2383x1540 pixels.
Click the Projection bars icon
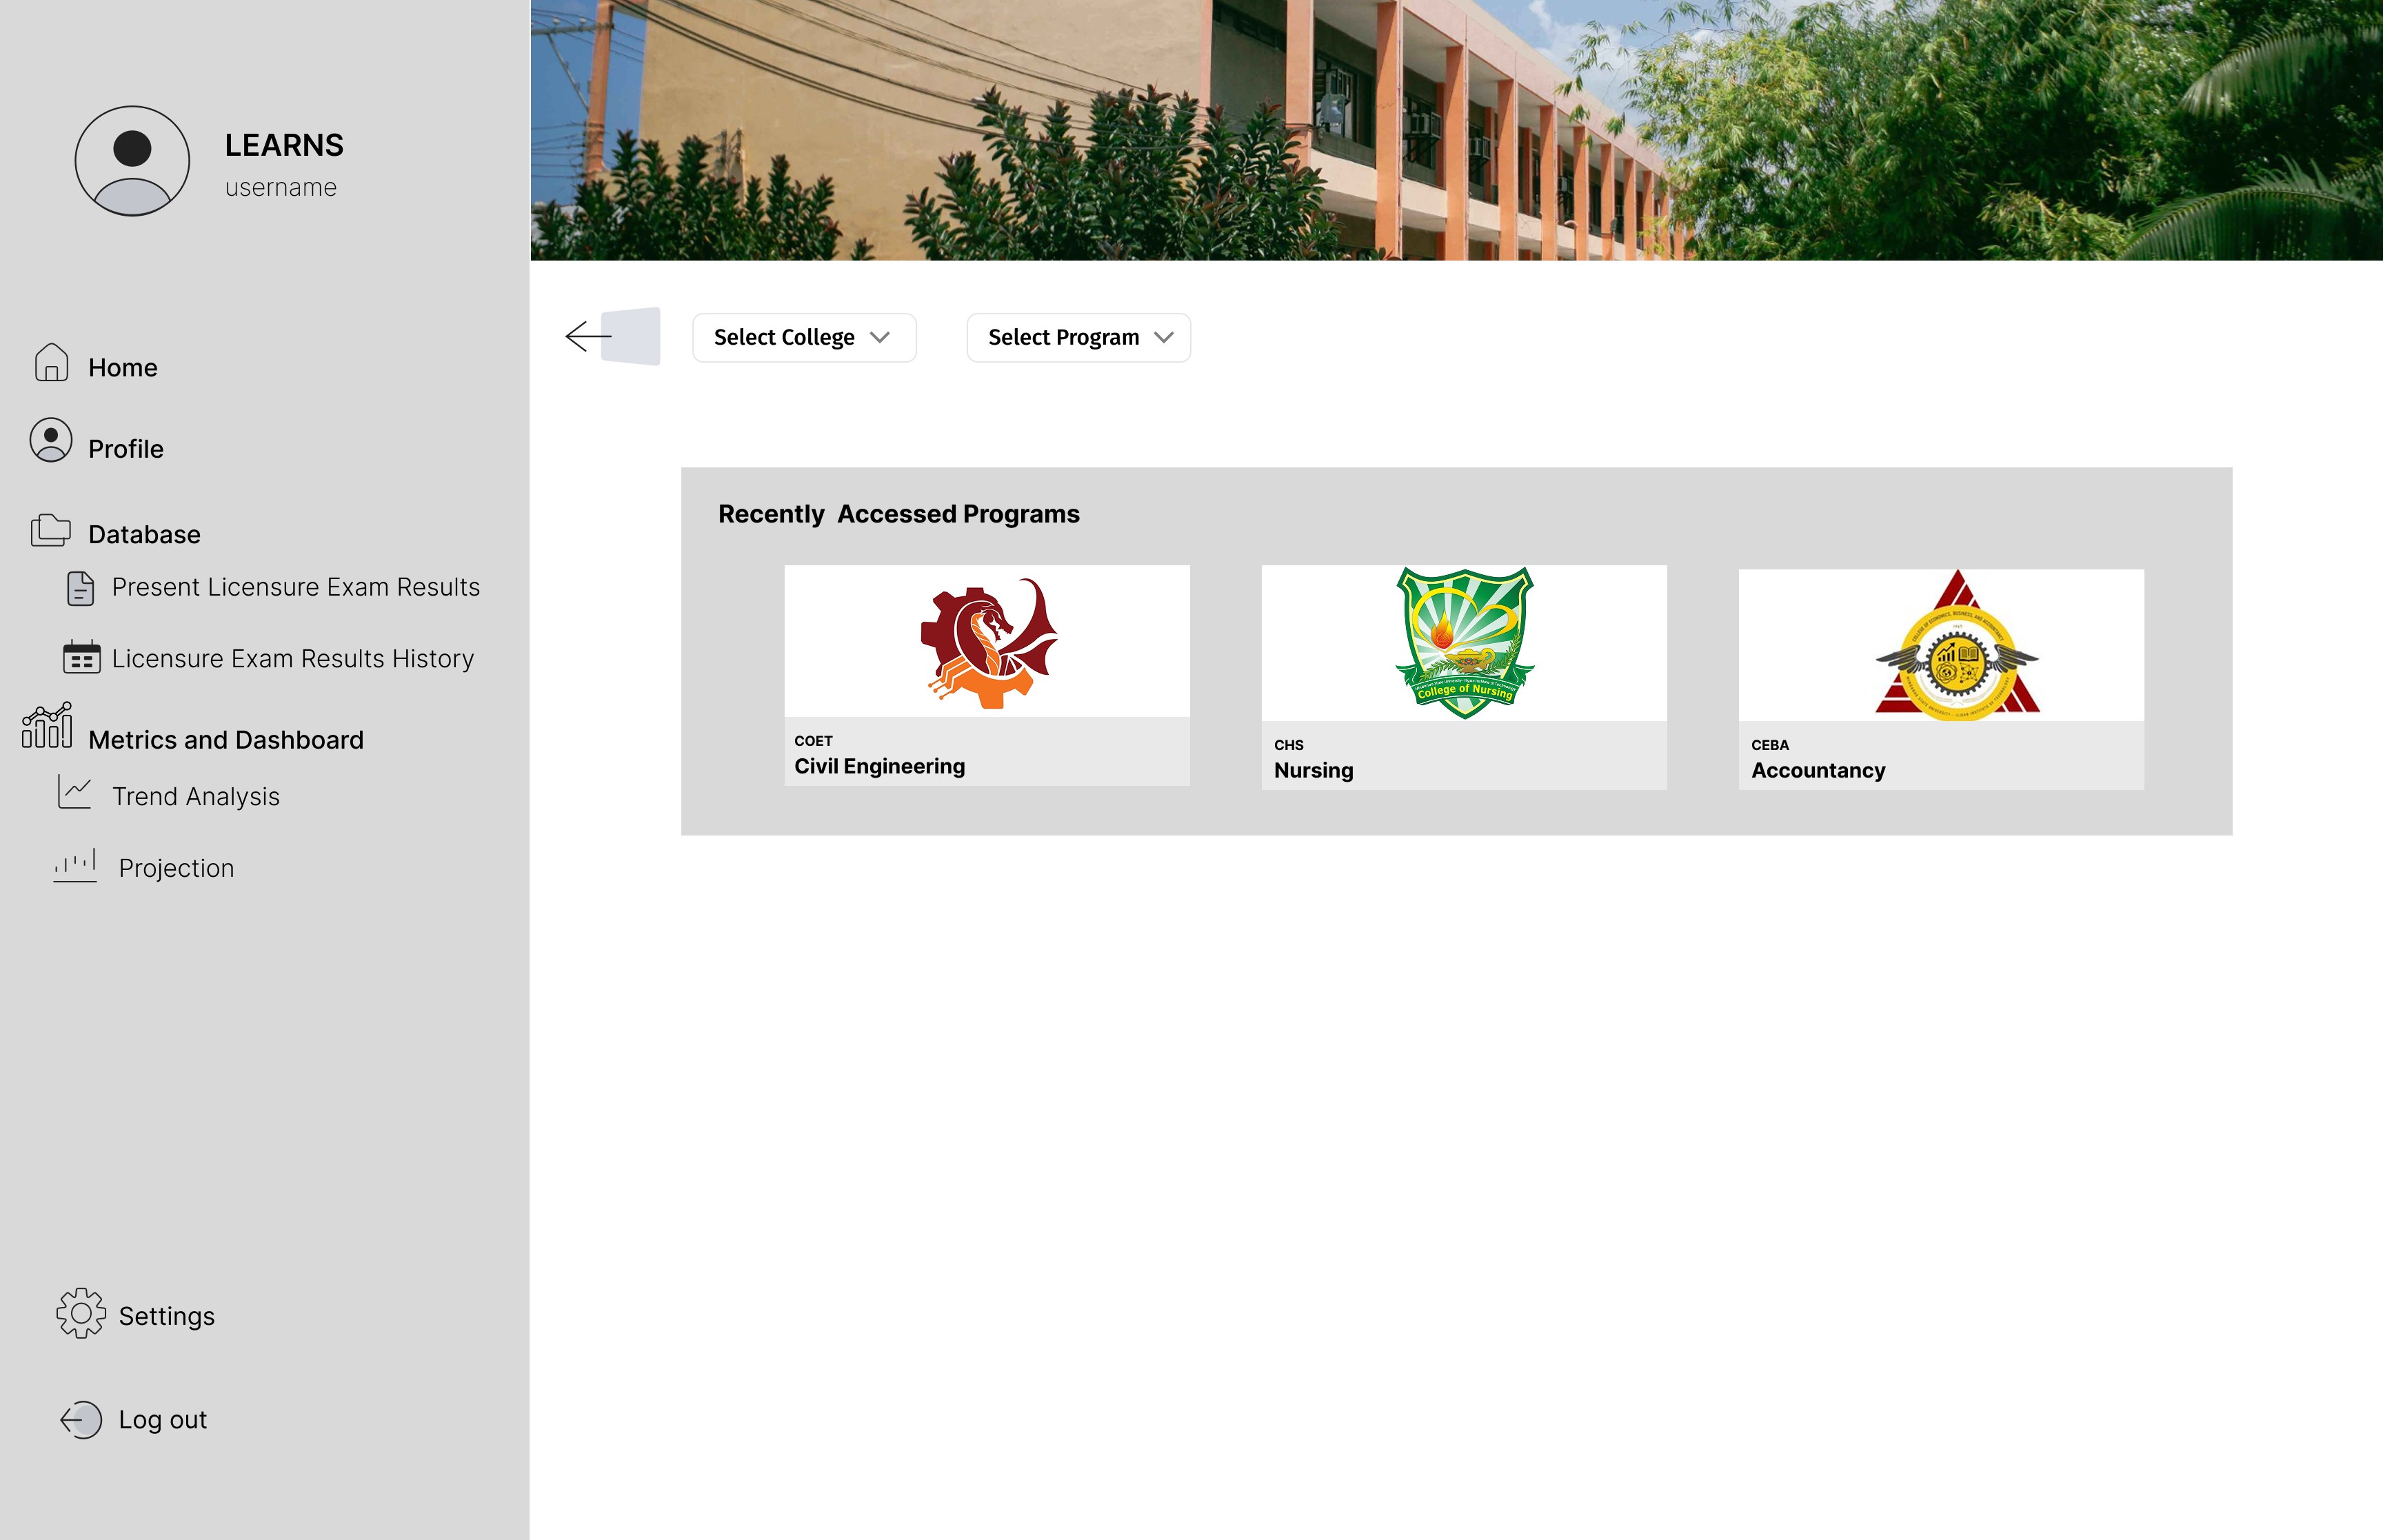point(75,865)
